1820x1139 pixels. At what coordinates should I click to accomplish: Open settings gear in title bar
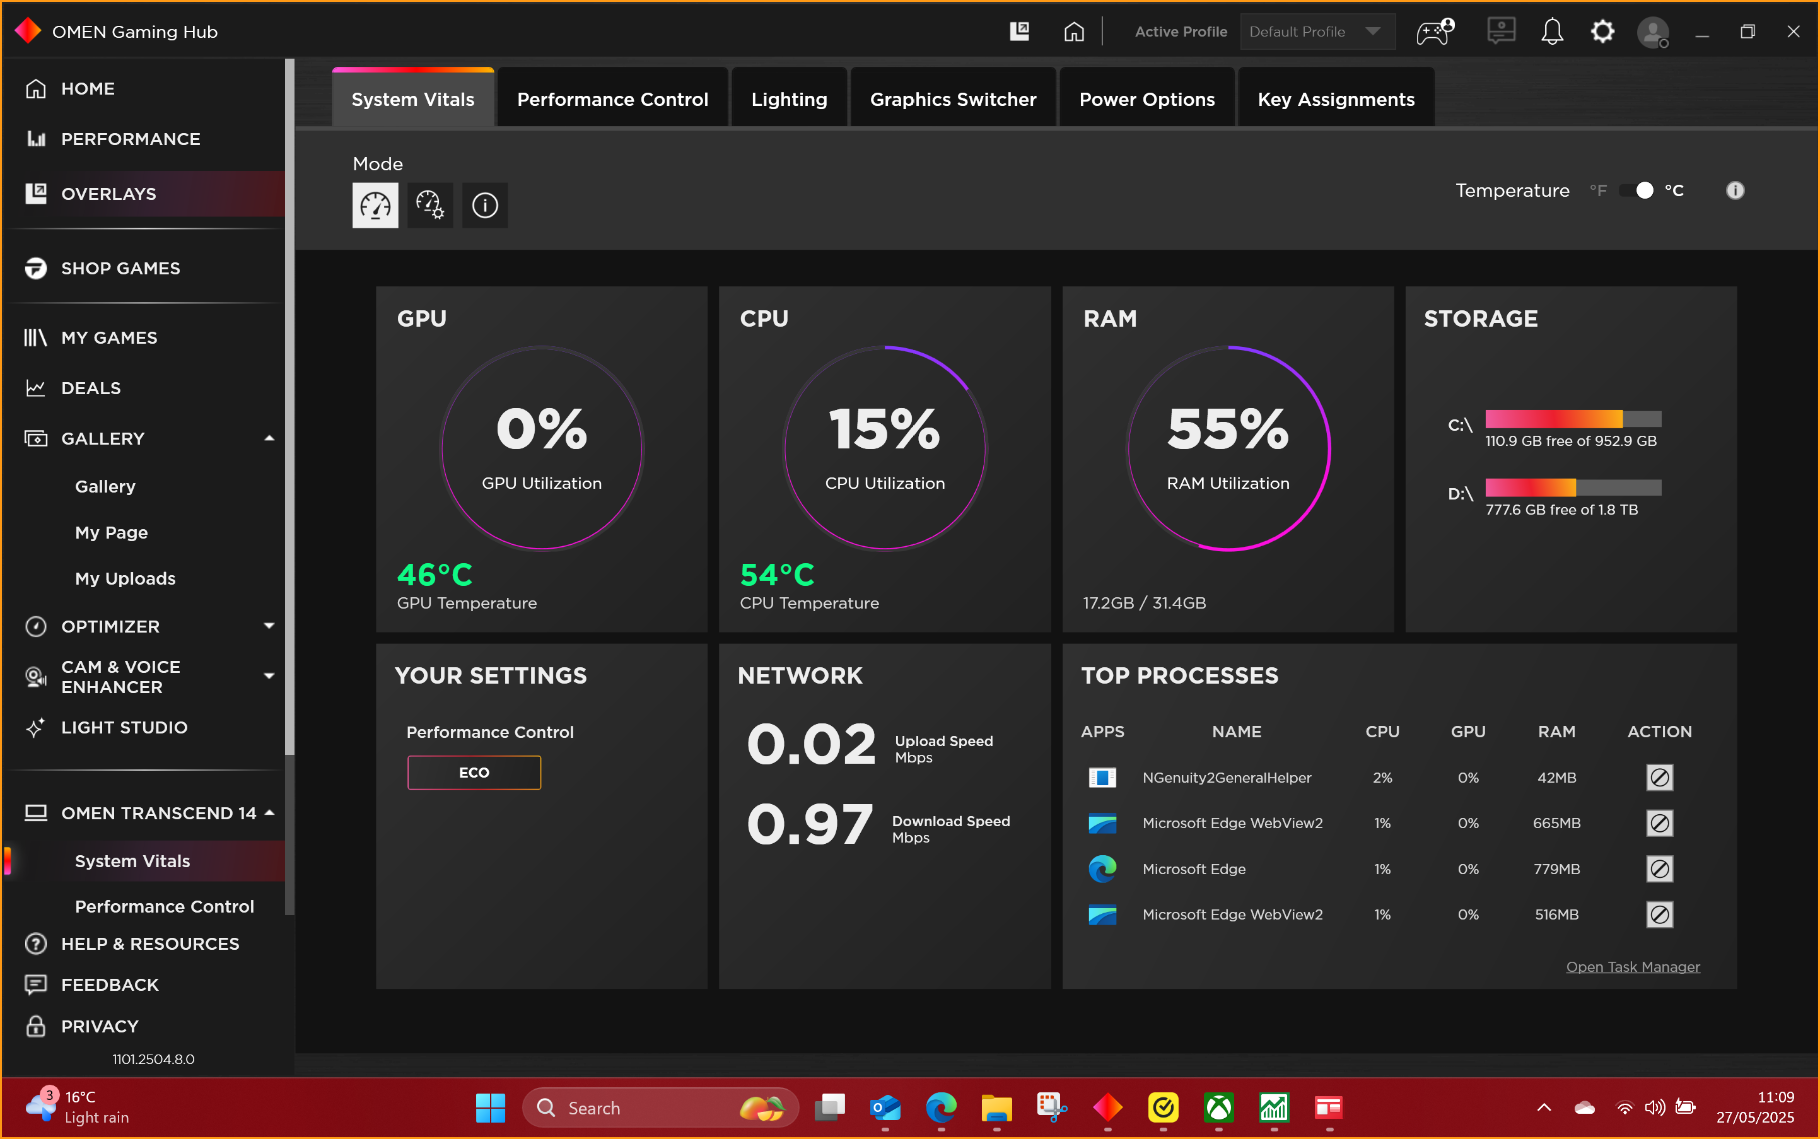pos(1602,32)
